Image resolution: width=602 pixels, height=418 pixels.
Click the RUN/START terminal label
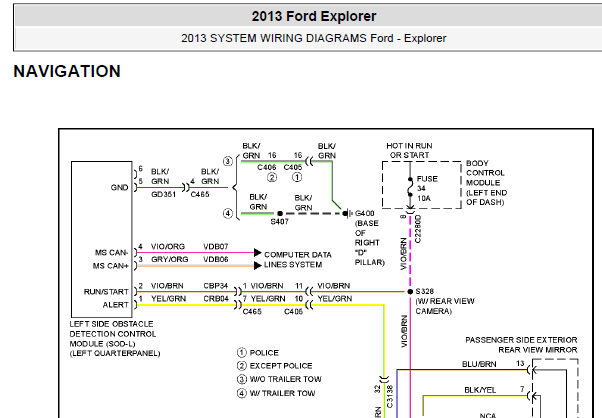pos(106,292)
